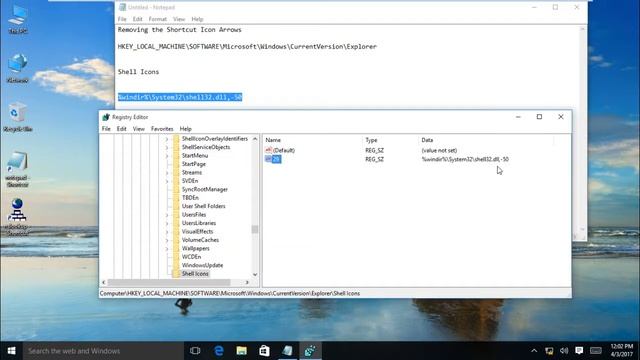The height and width of the screenshot is (360, 640).
Task: Click the highlighted shell32.dll line in Notepad
Action: point(180,97)
